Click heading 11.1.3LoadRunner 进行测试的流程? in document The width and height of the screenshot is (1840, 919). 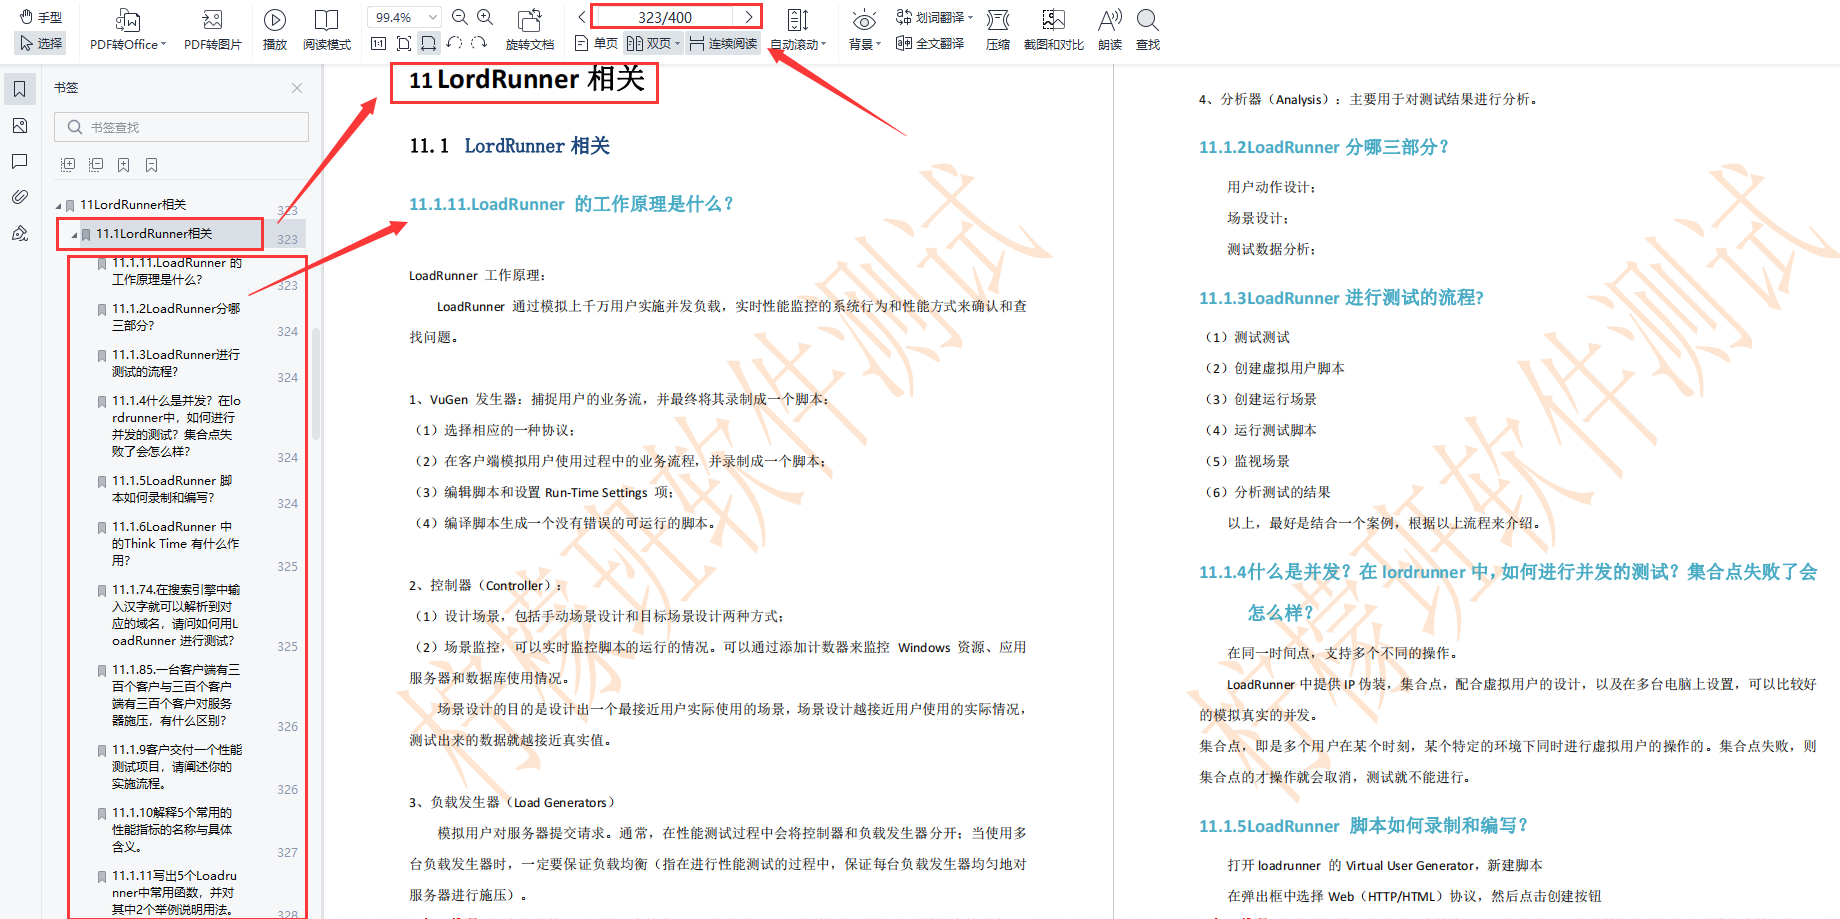(x=1341, y=298)
